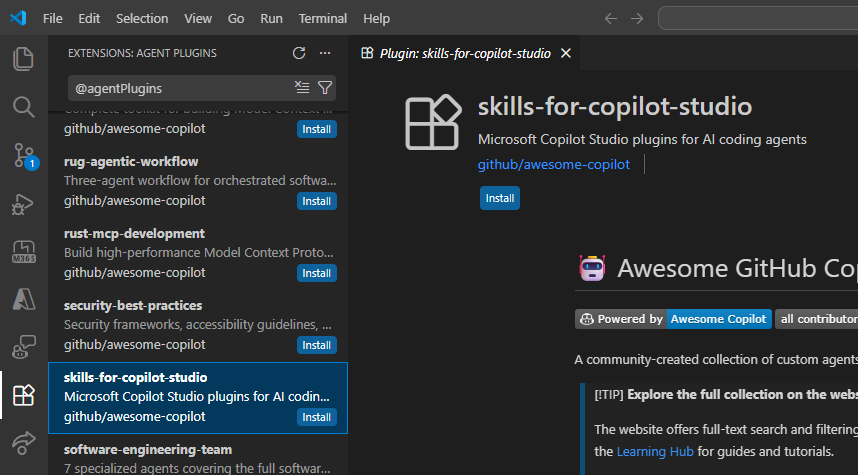Install skills-for-copilot-studio from the list
Screen dimensions: 858x475
(317, 417)
